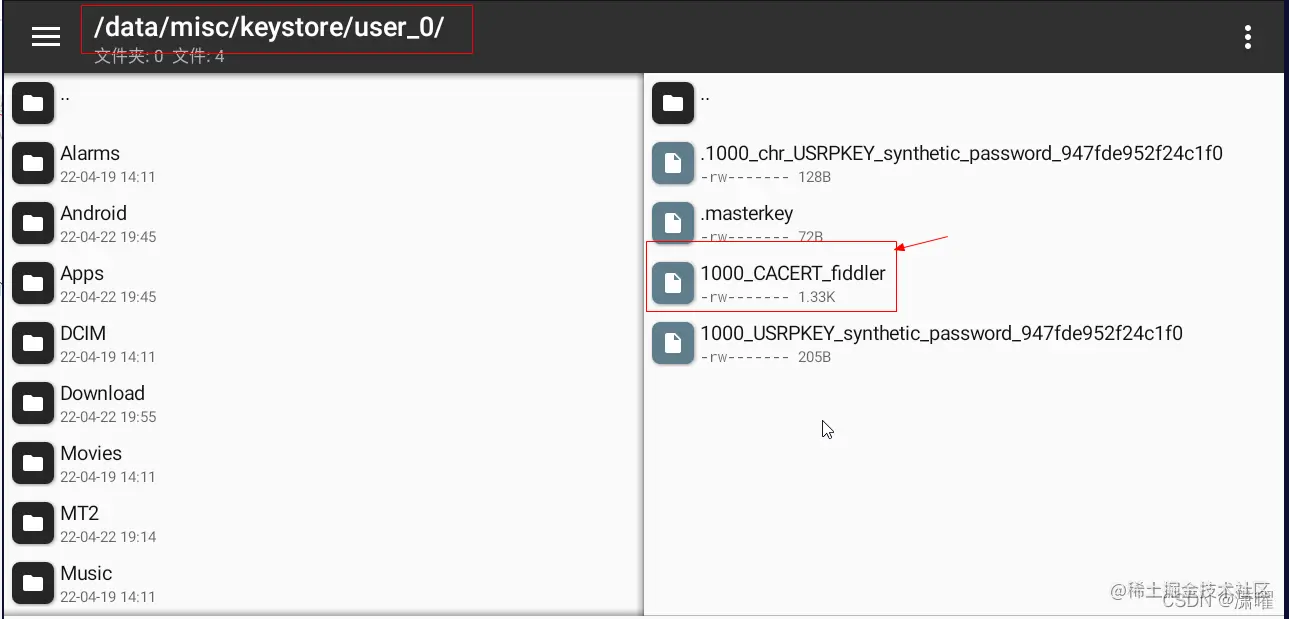Click the folder and file count subtitle
The width and height of the screenshot is (1289, 619).
point(160,57)
